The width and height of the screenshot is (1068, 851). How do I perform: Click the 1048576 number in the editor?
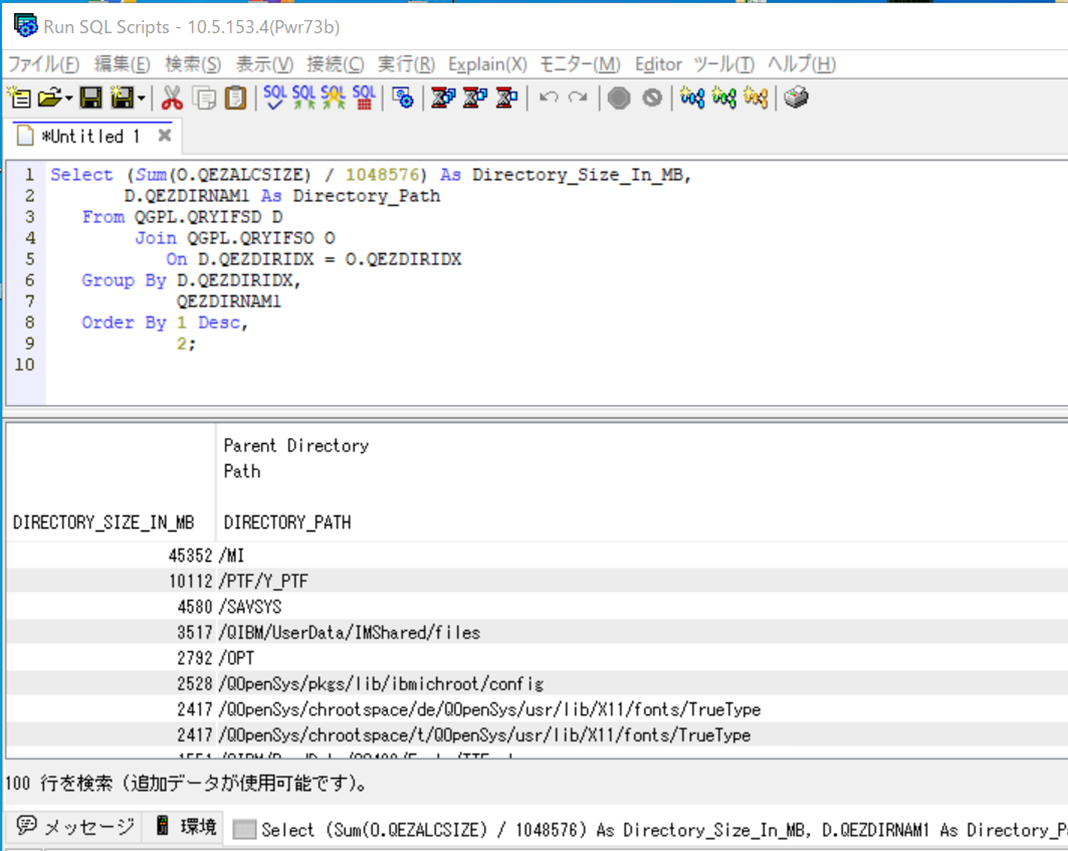[x=381, y=175]
